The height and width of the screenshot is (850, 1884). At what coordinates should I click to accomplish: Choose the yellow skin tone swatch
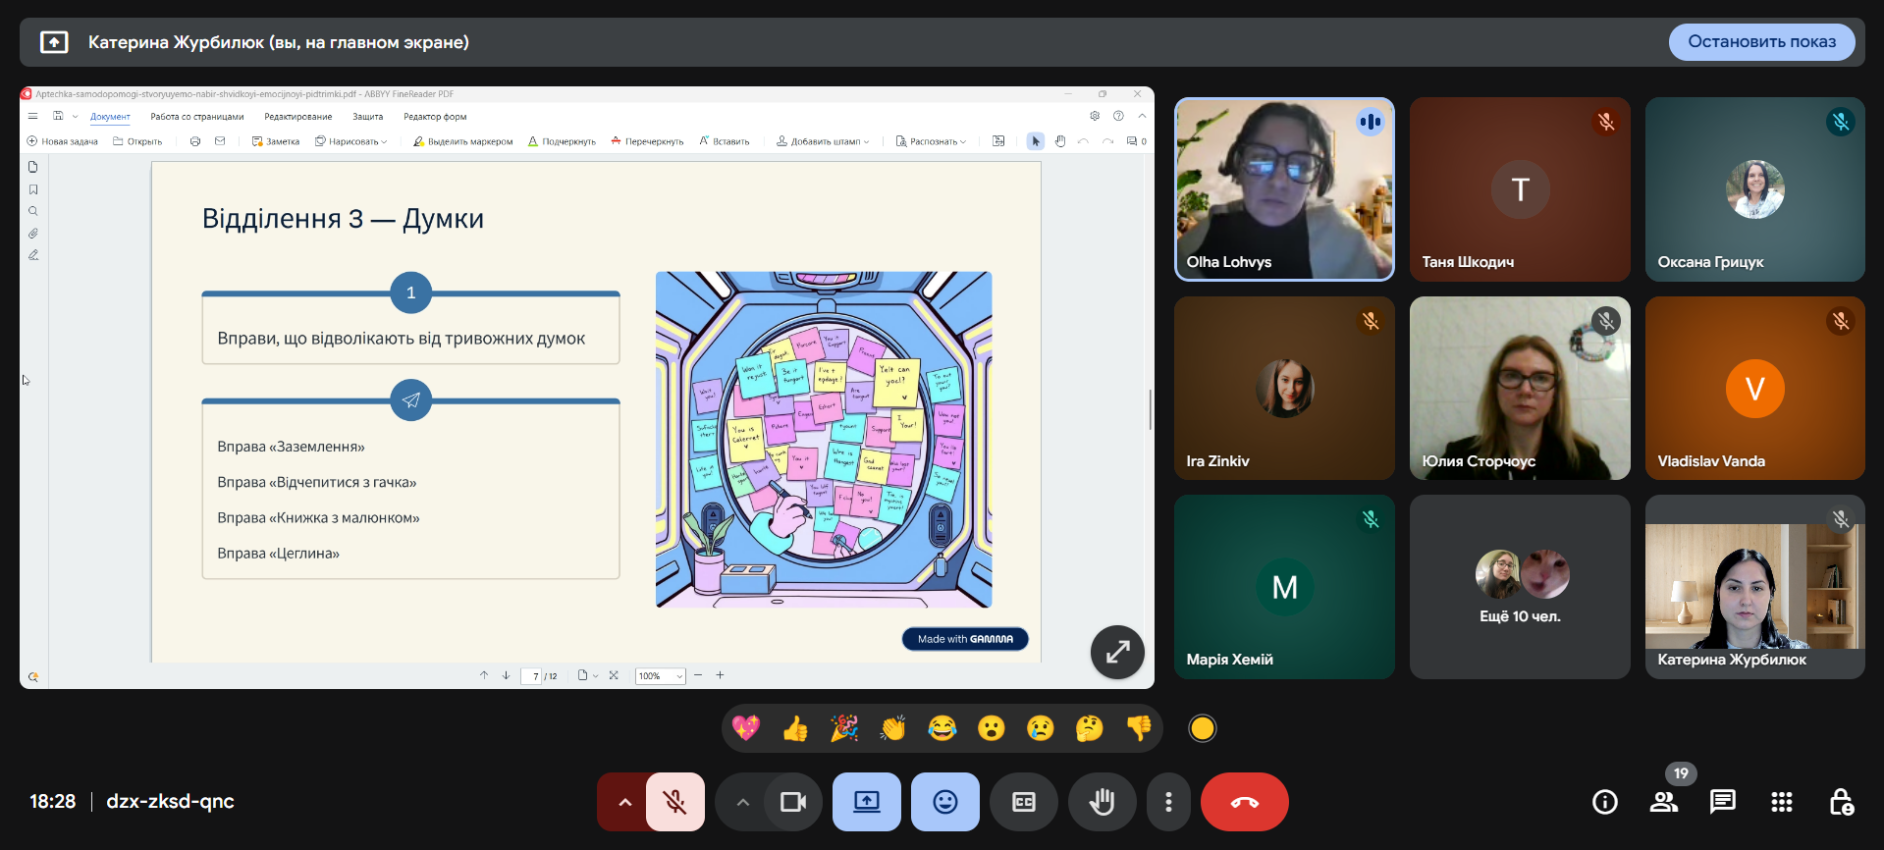pyautogui.click(x=1202, y=729)
